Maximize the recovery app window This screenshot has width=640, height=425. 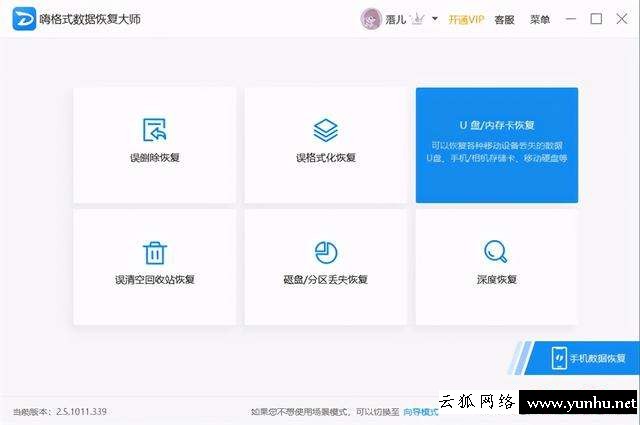click(596, 19)
